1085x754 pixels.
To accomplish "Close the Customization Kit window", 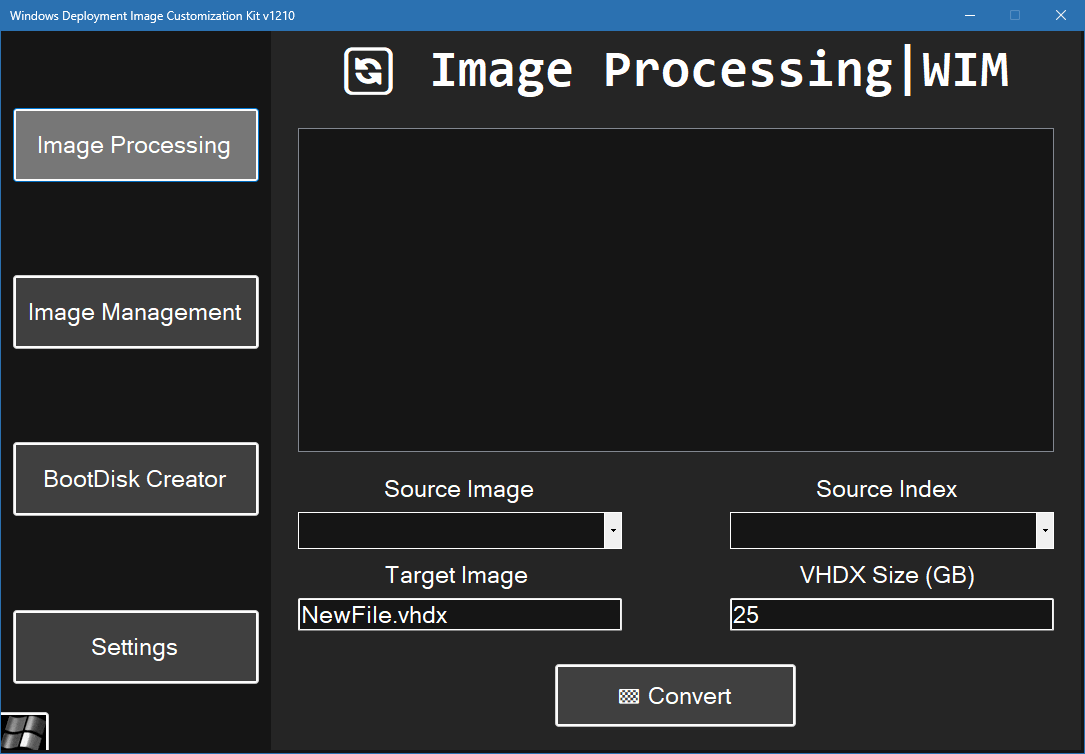I will pyautogui.click(x=1060, y=16).
